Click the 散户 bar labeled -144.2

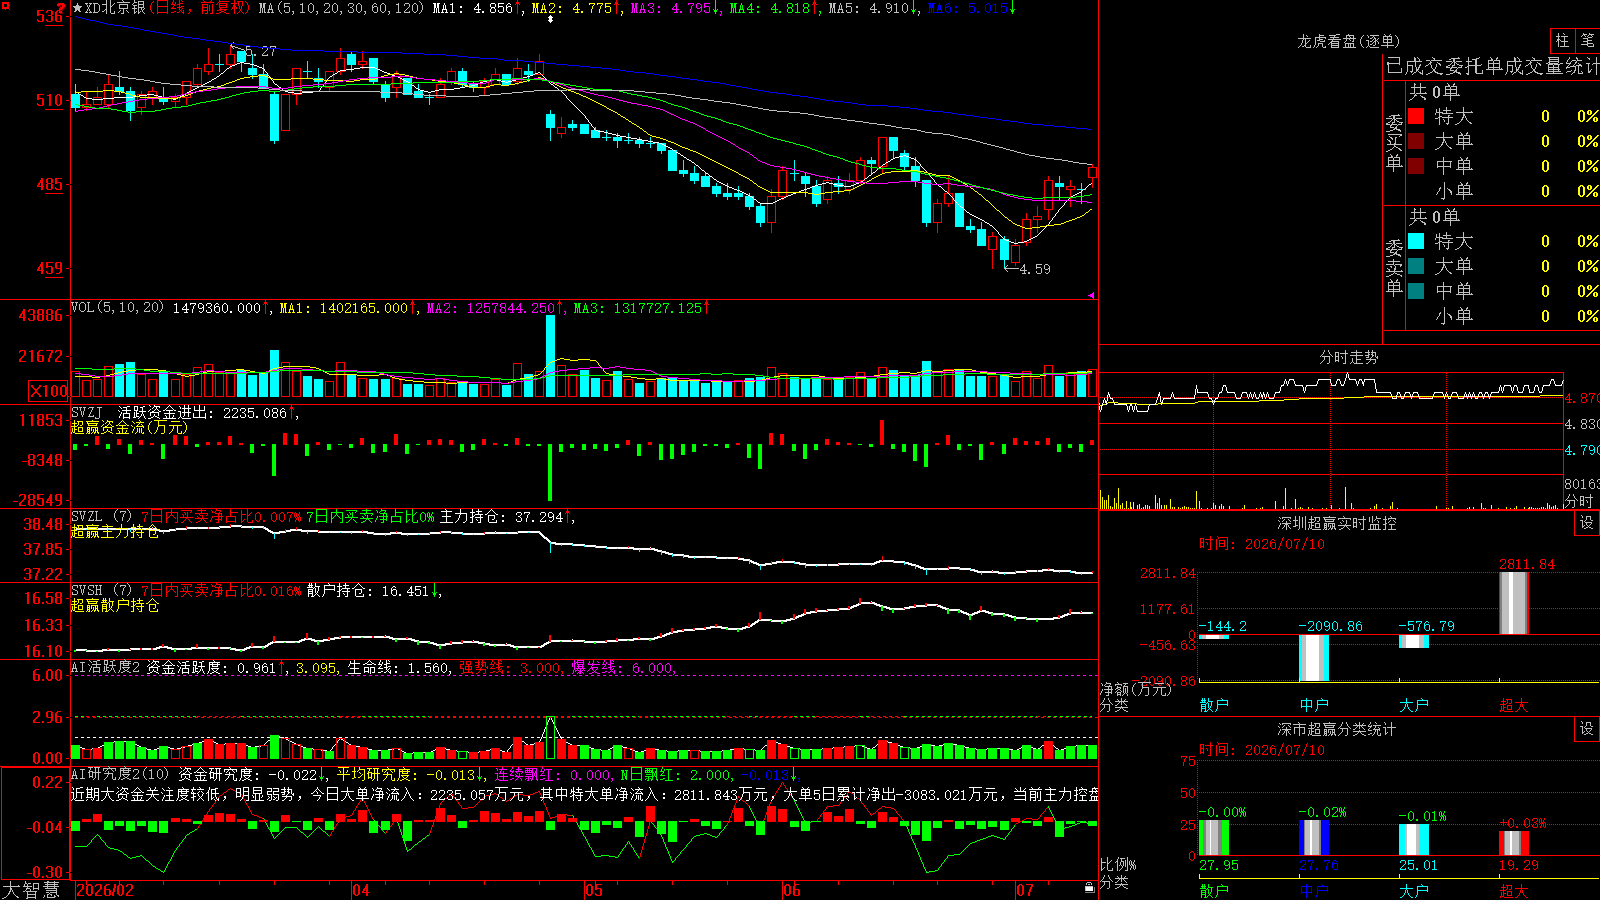click(x=1214, y=637)
